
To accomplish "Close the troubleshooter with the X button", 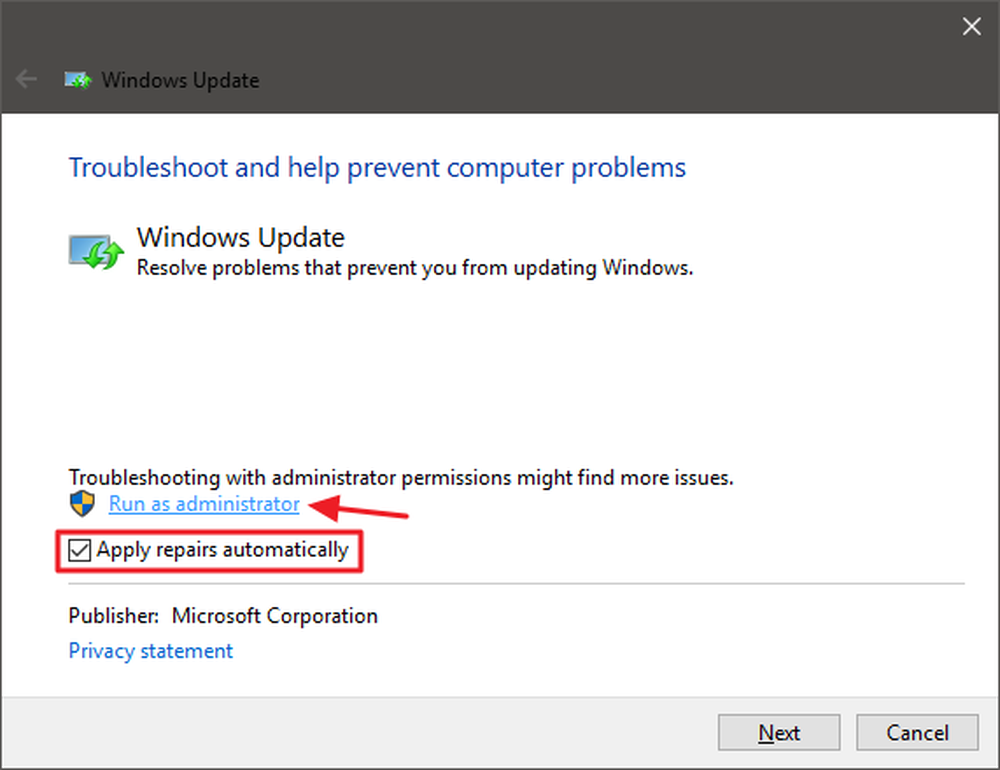I will pyautogui.click(x=971, y=26).
